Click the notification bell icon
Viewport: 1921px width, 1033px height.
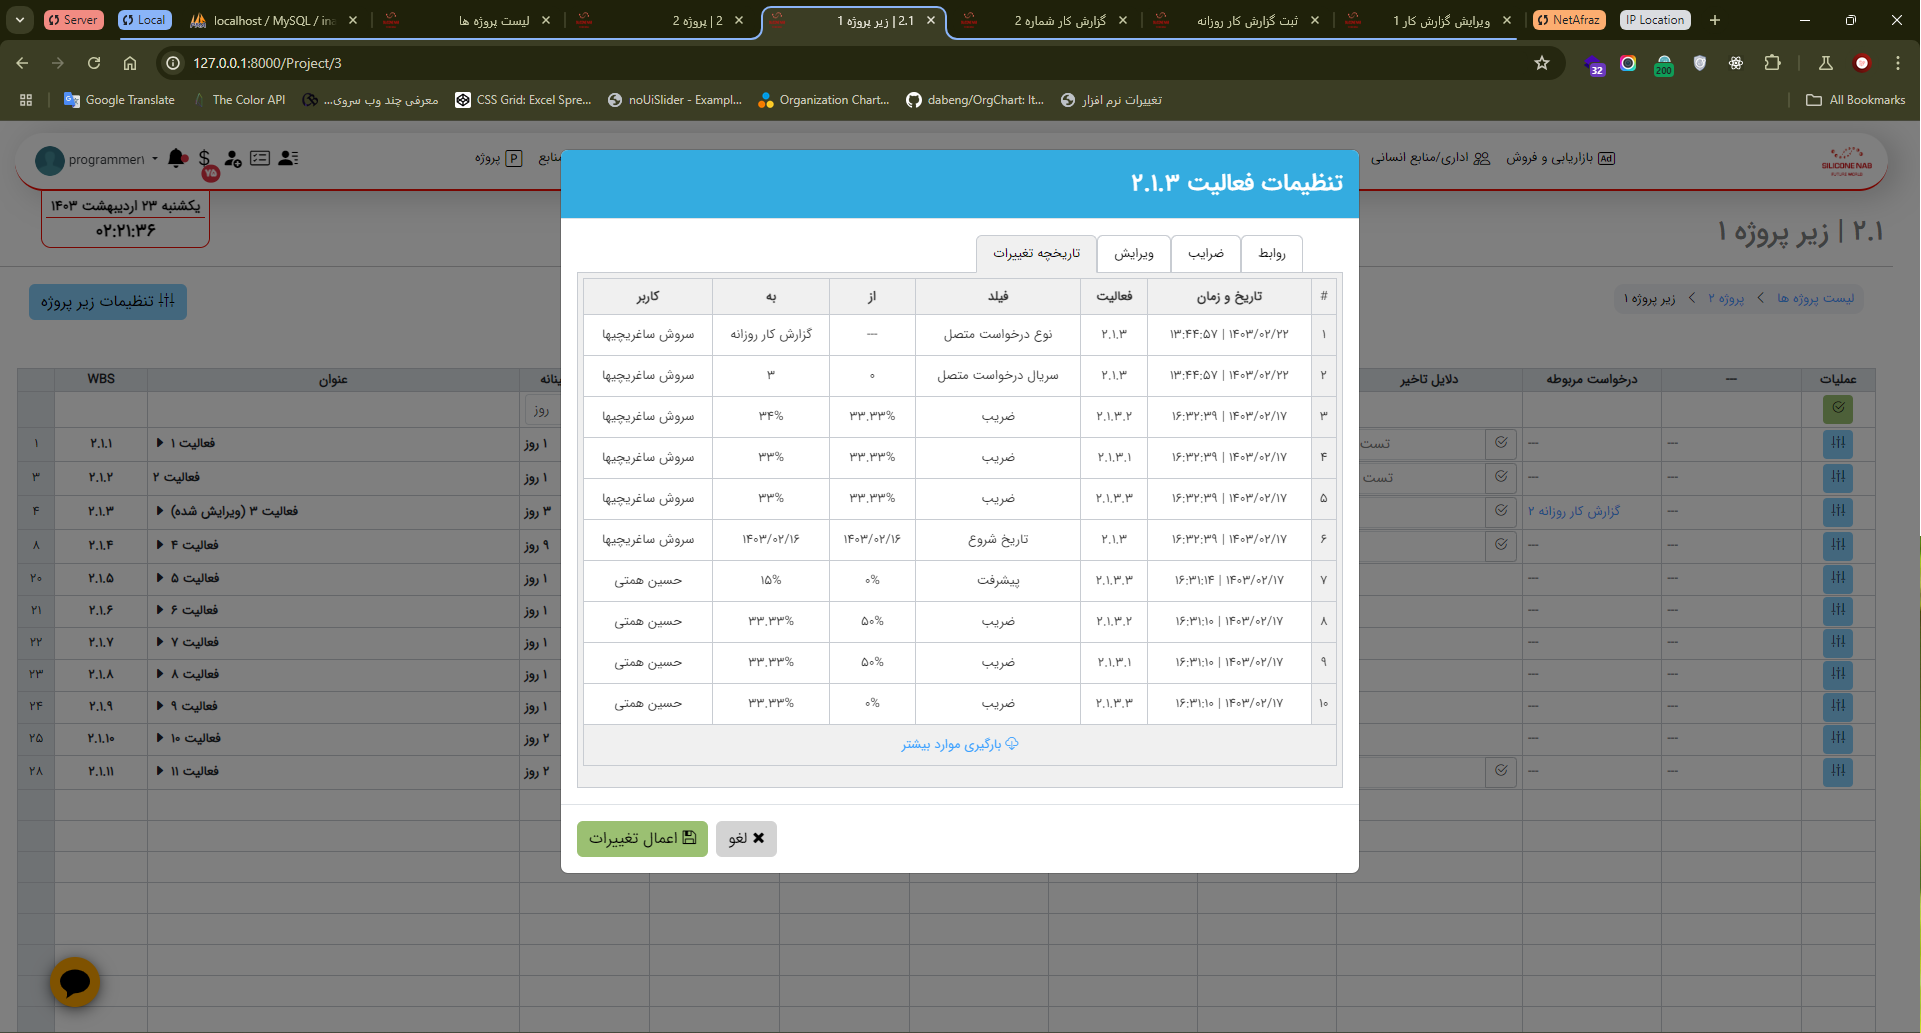[x=177, y=158]
